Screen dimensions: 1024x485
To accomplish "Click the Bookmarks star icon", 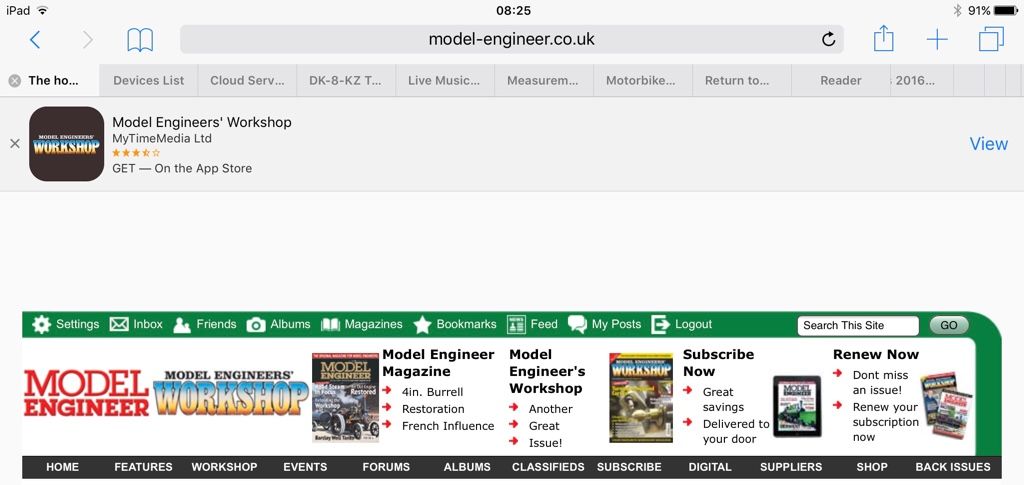I will coord(423,324).
